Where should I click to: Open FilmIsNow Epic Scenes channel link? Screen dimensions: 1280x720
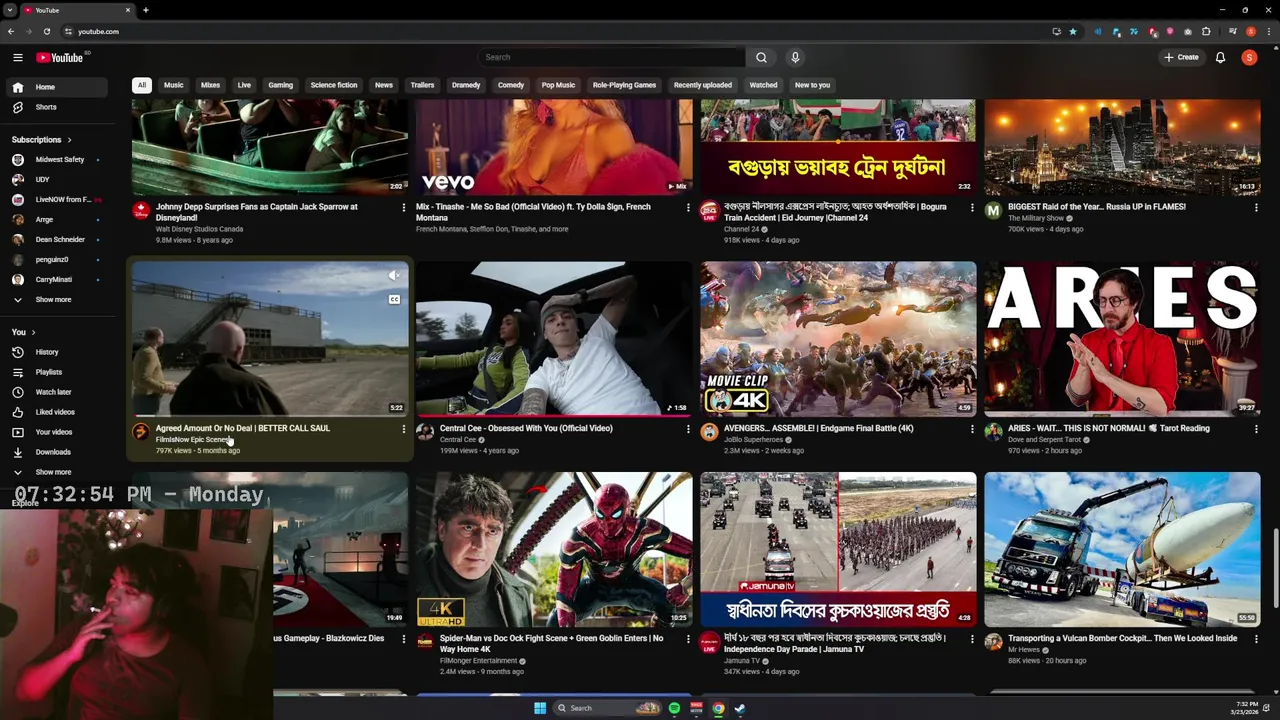(194, 440)
